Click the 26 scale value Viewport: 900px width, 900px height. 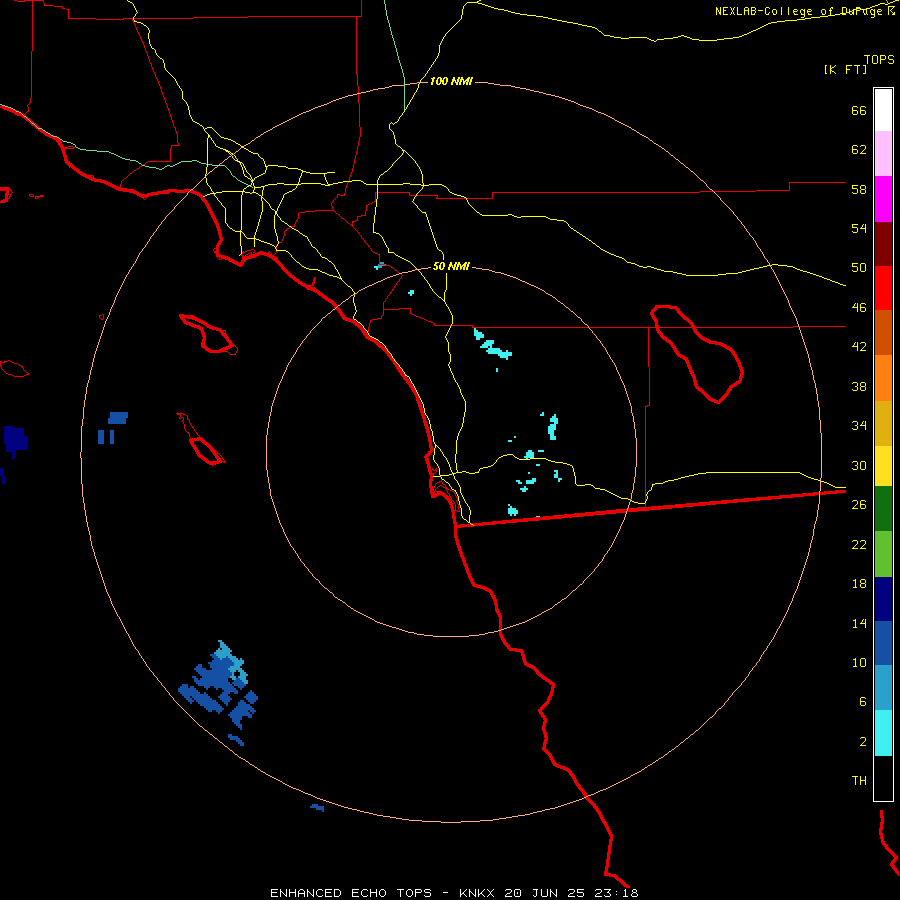pyautogui.click(x=859, y=505)
